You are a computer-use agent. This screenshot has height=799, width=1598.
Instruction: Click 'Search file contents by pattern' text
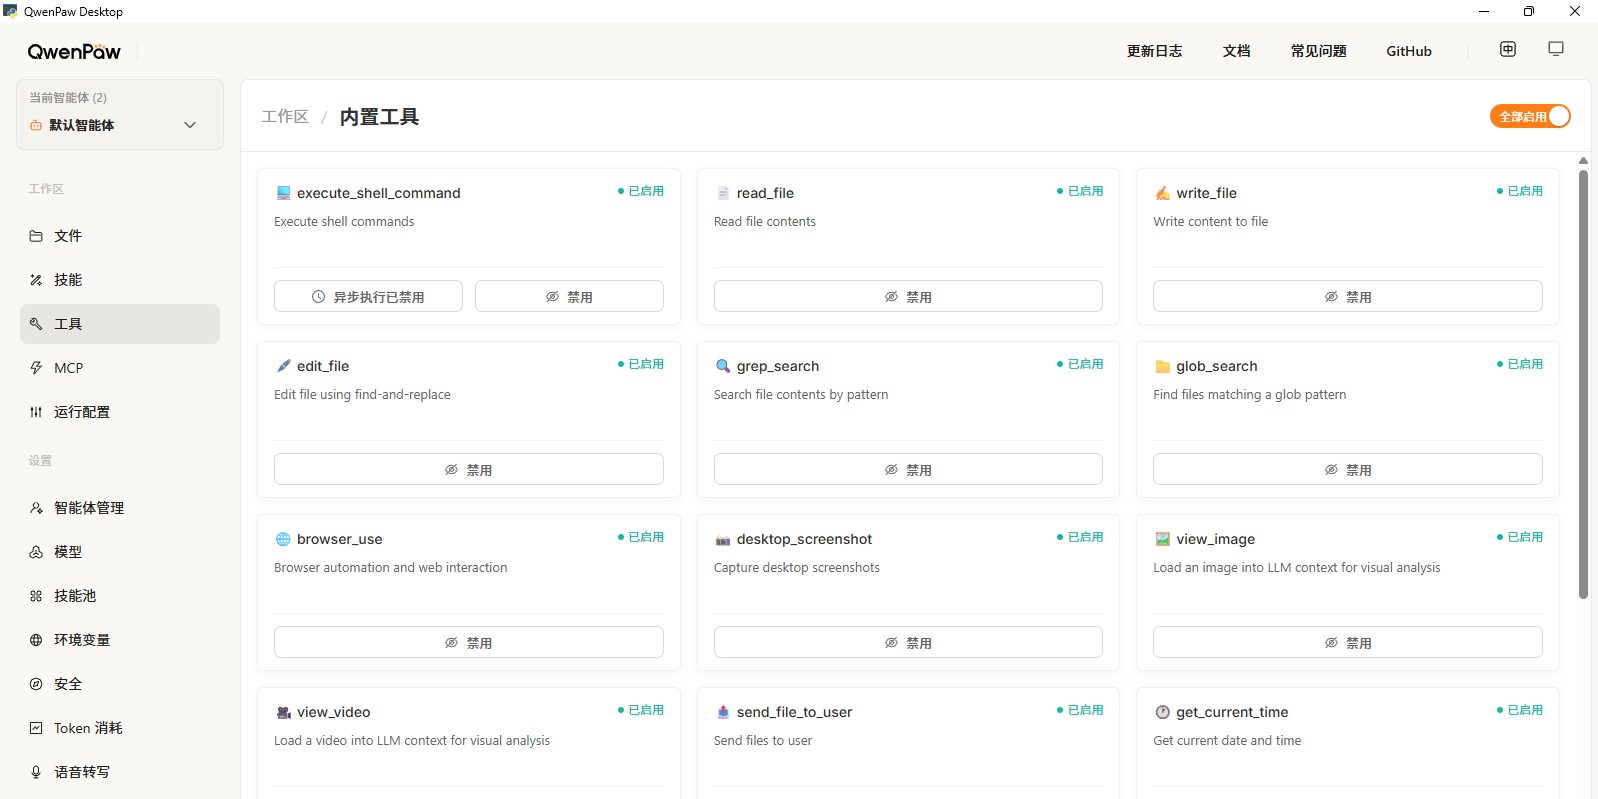tap(801, 395)
